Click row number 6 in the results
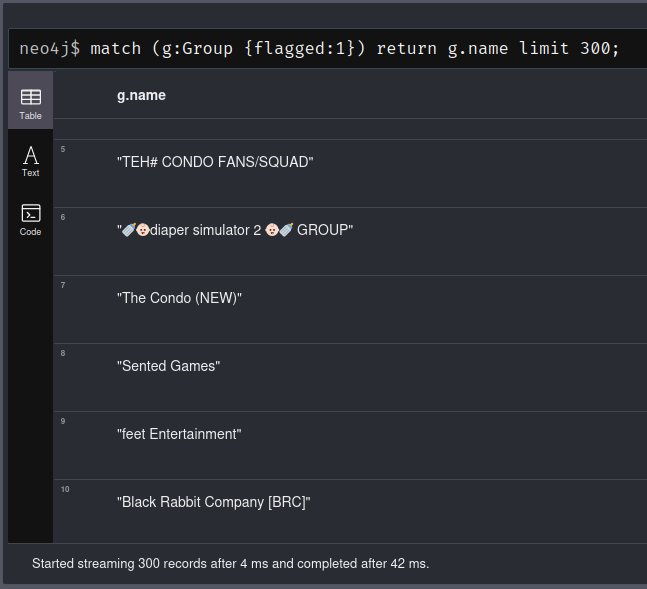This screenshot has width=647, height=589. click(x=63, y=218)
